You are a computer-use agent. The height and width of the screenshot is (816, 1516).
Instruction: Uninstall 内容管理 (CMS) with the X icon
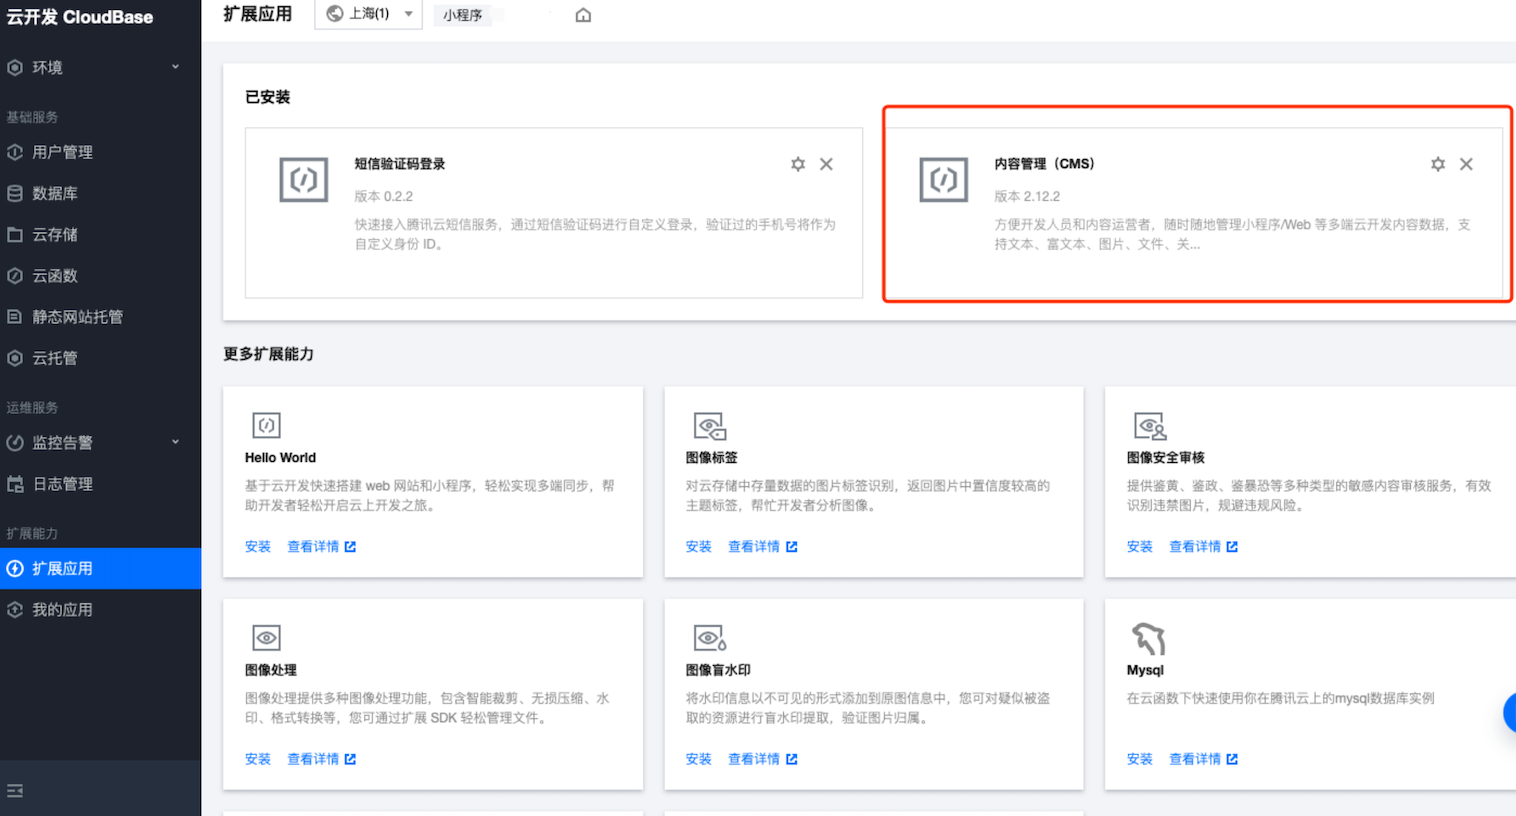(1466, 164)
